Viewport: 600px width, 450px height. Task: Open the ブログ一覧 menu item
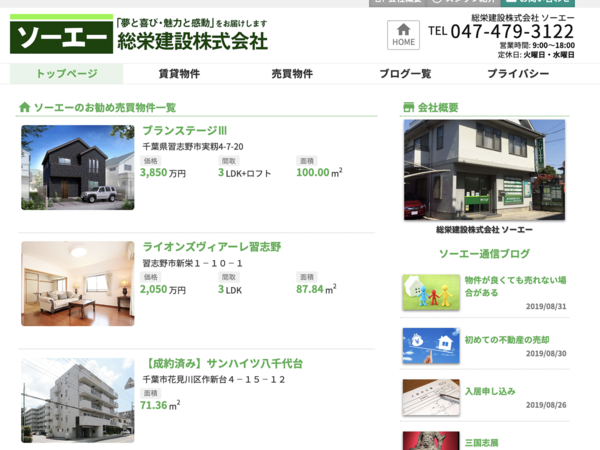click(405, 74)
